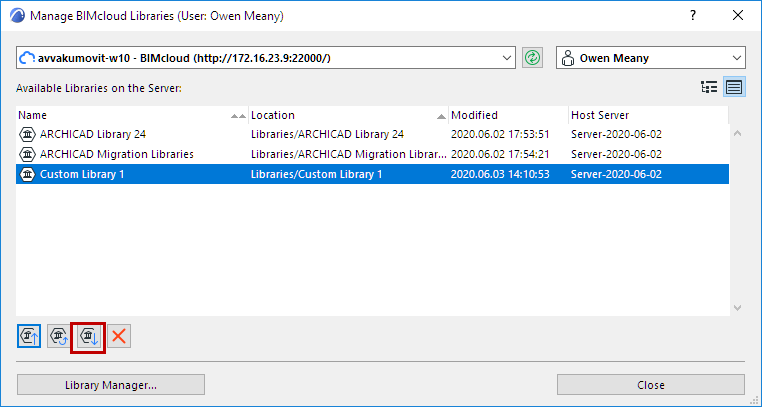
Task: Click the ARCHICAD Migration Libraries row icon
Action: pos(27,154)
